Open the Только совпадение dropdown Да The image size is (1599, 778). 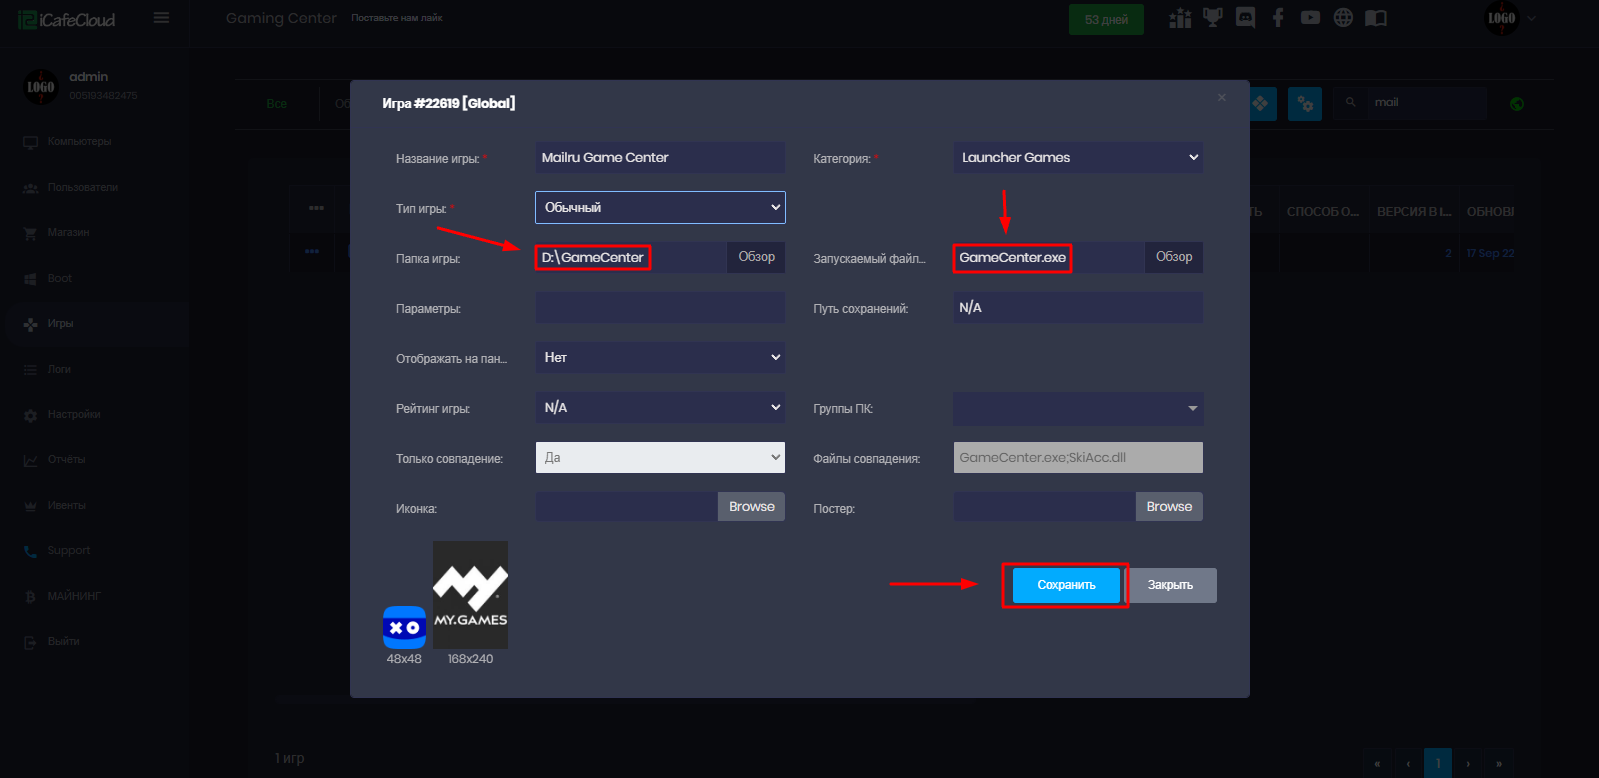660,457
